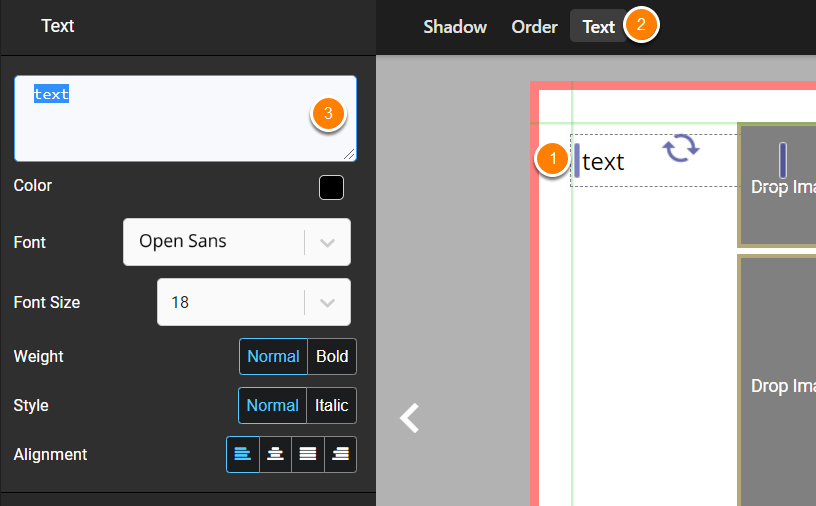The width and height of the screenshot is (816, 506).
Task: Click inside the text content input area
Action: [x=185, y=119]
